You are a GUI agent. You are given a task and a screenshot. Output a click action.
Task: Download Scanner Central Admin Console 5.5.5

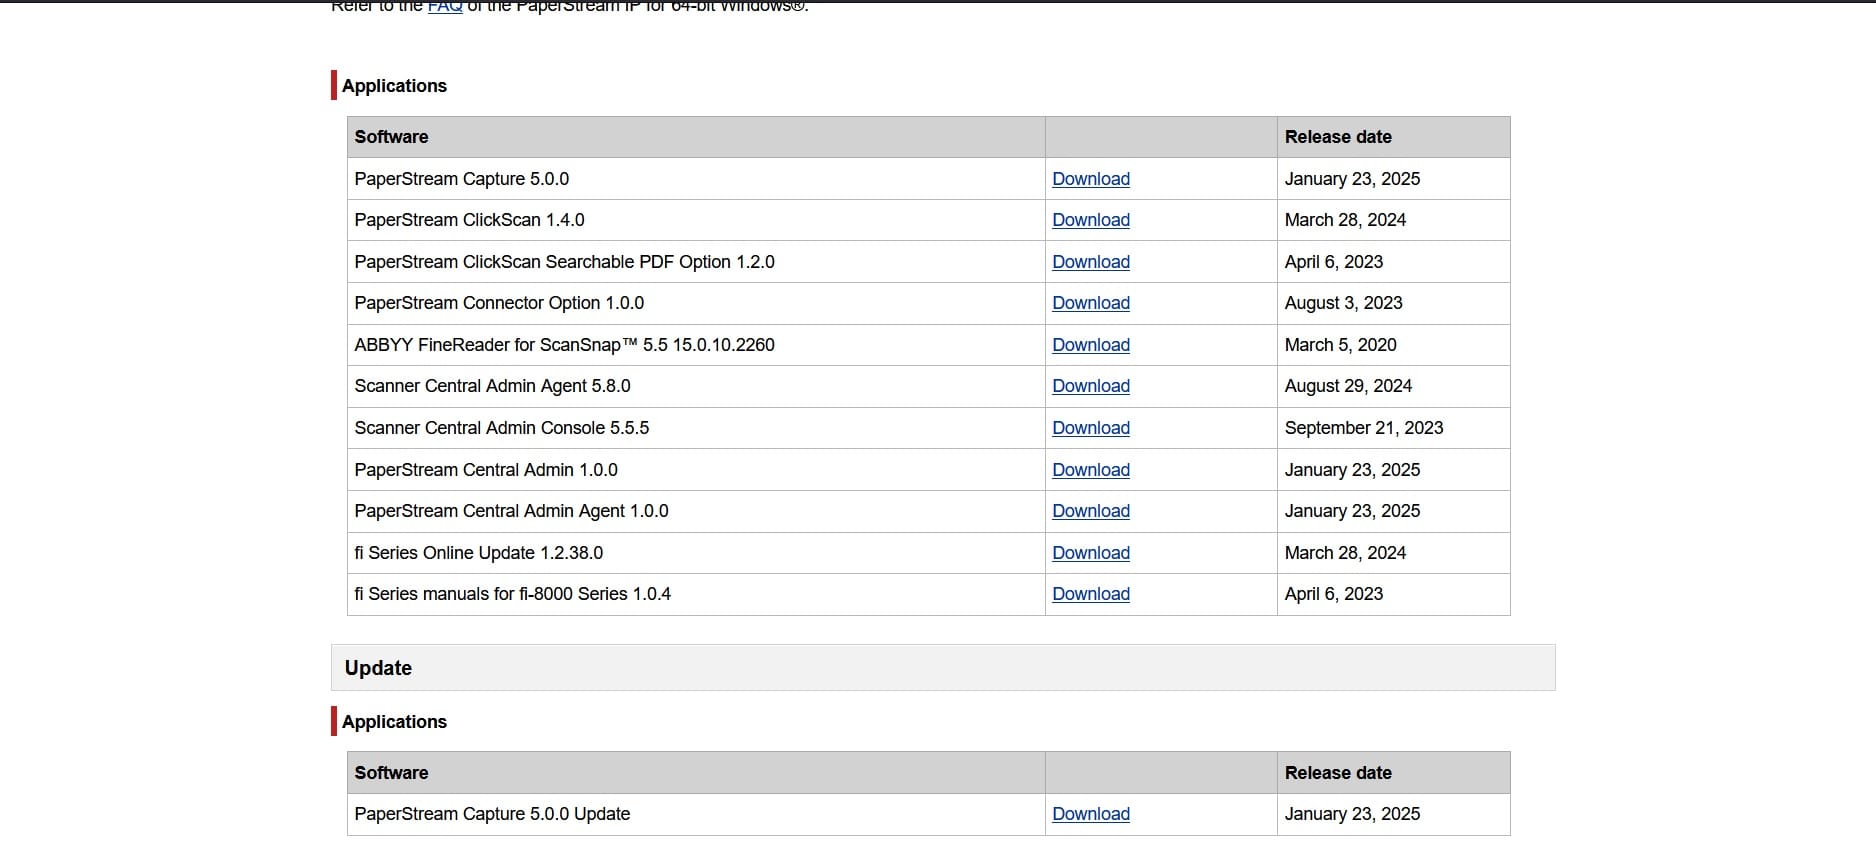click(x=1090, y=428)
